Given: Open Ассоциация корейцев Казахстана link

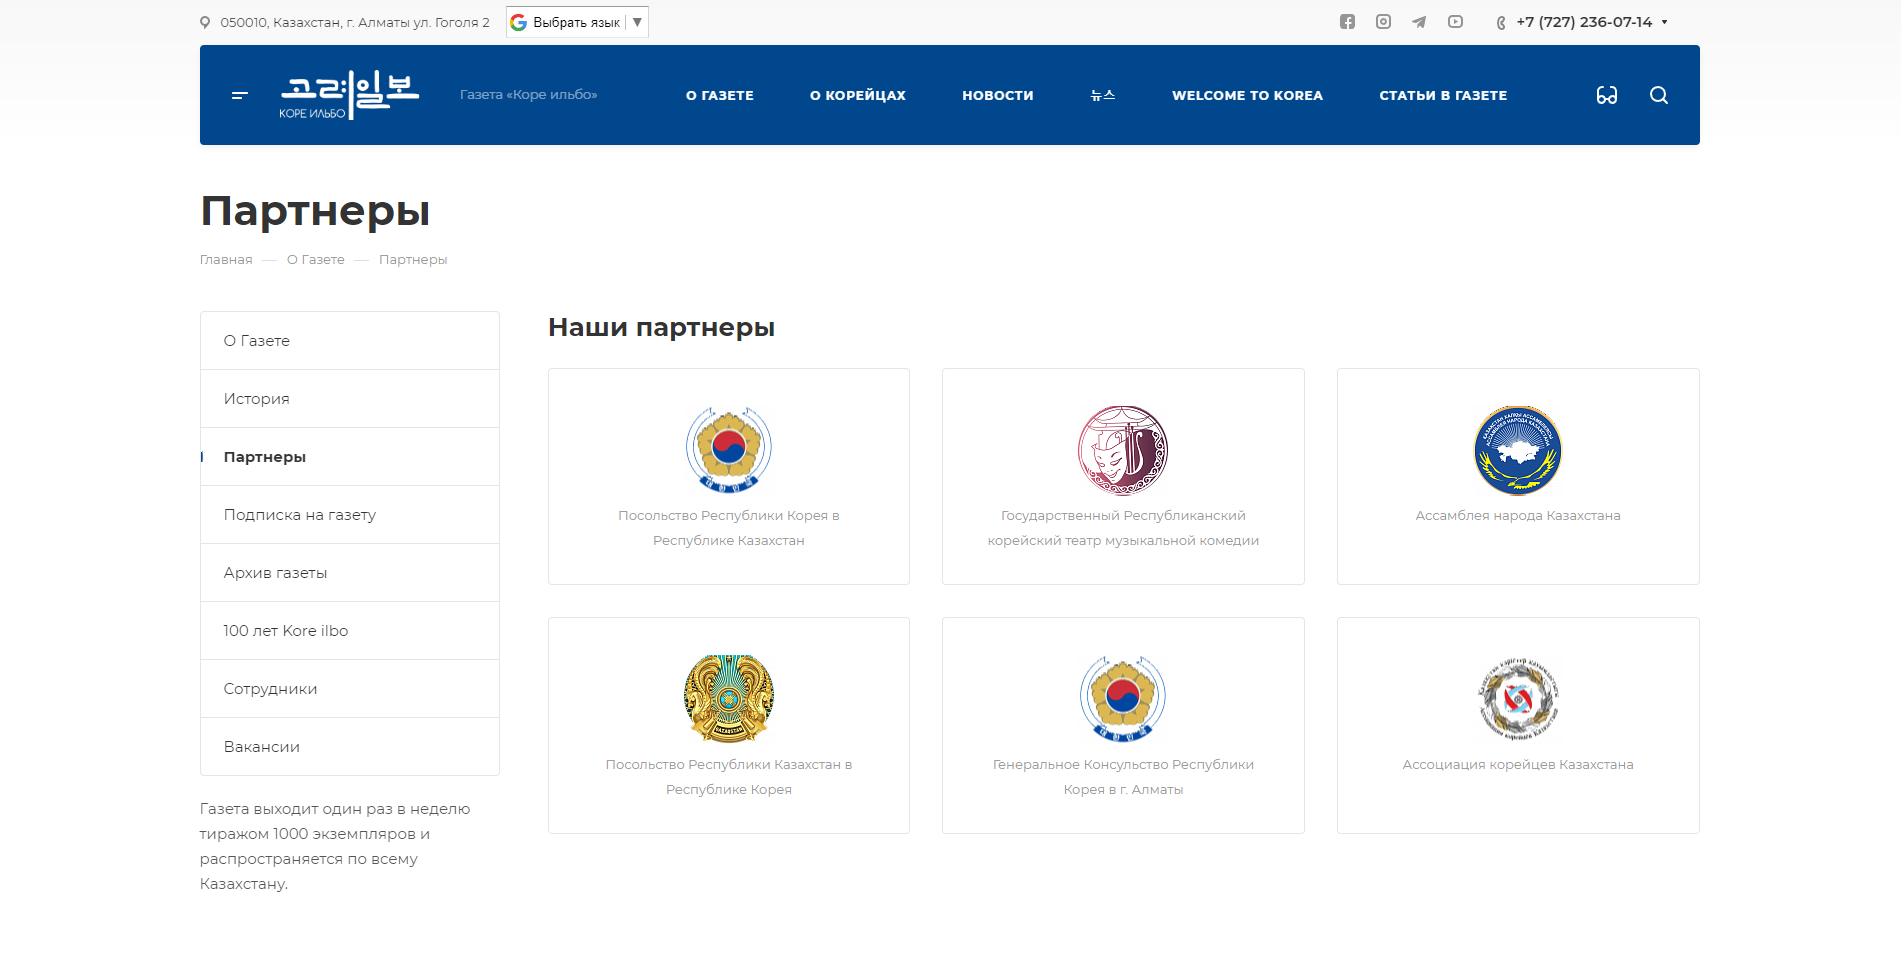Looking at the screenshot, I should tap(1518, 765).
